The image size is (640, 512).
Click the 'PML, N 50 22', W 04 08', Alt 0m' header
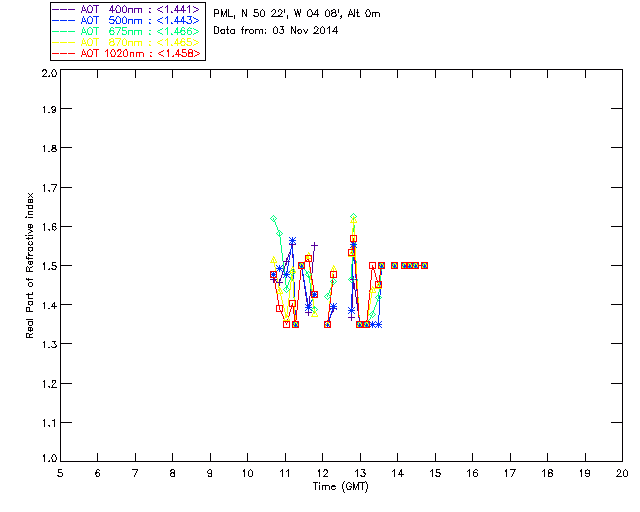(297, 14)
